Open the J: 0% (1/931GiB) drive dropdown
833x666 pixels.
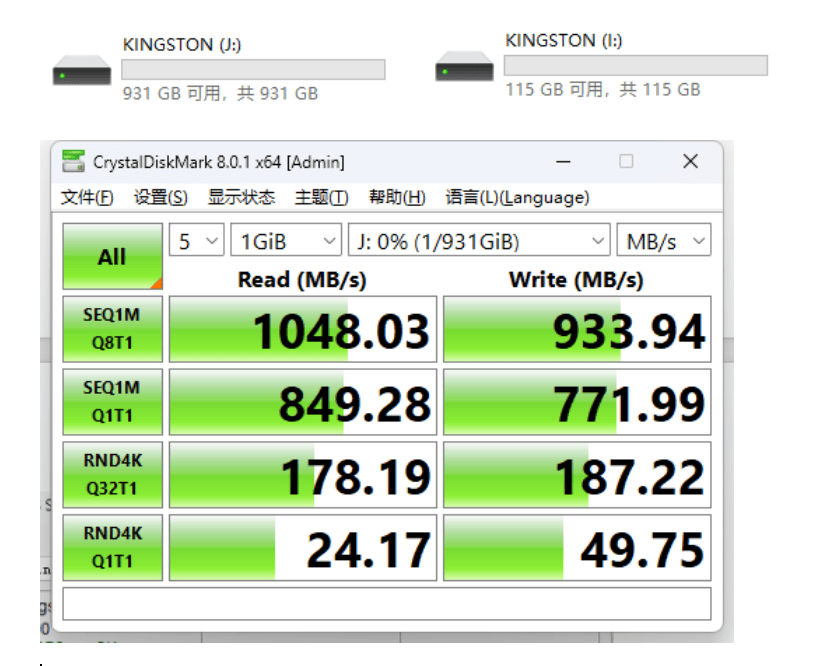click(479, 240)
